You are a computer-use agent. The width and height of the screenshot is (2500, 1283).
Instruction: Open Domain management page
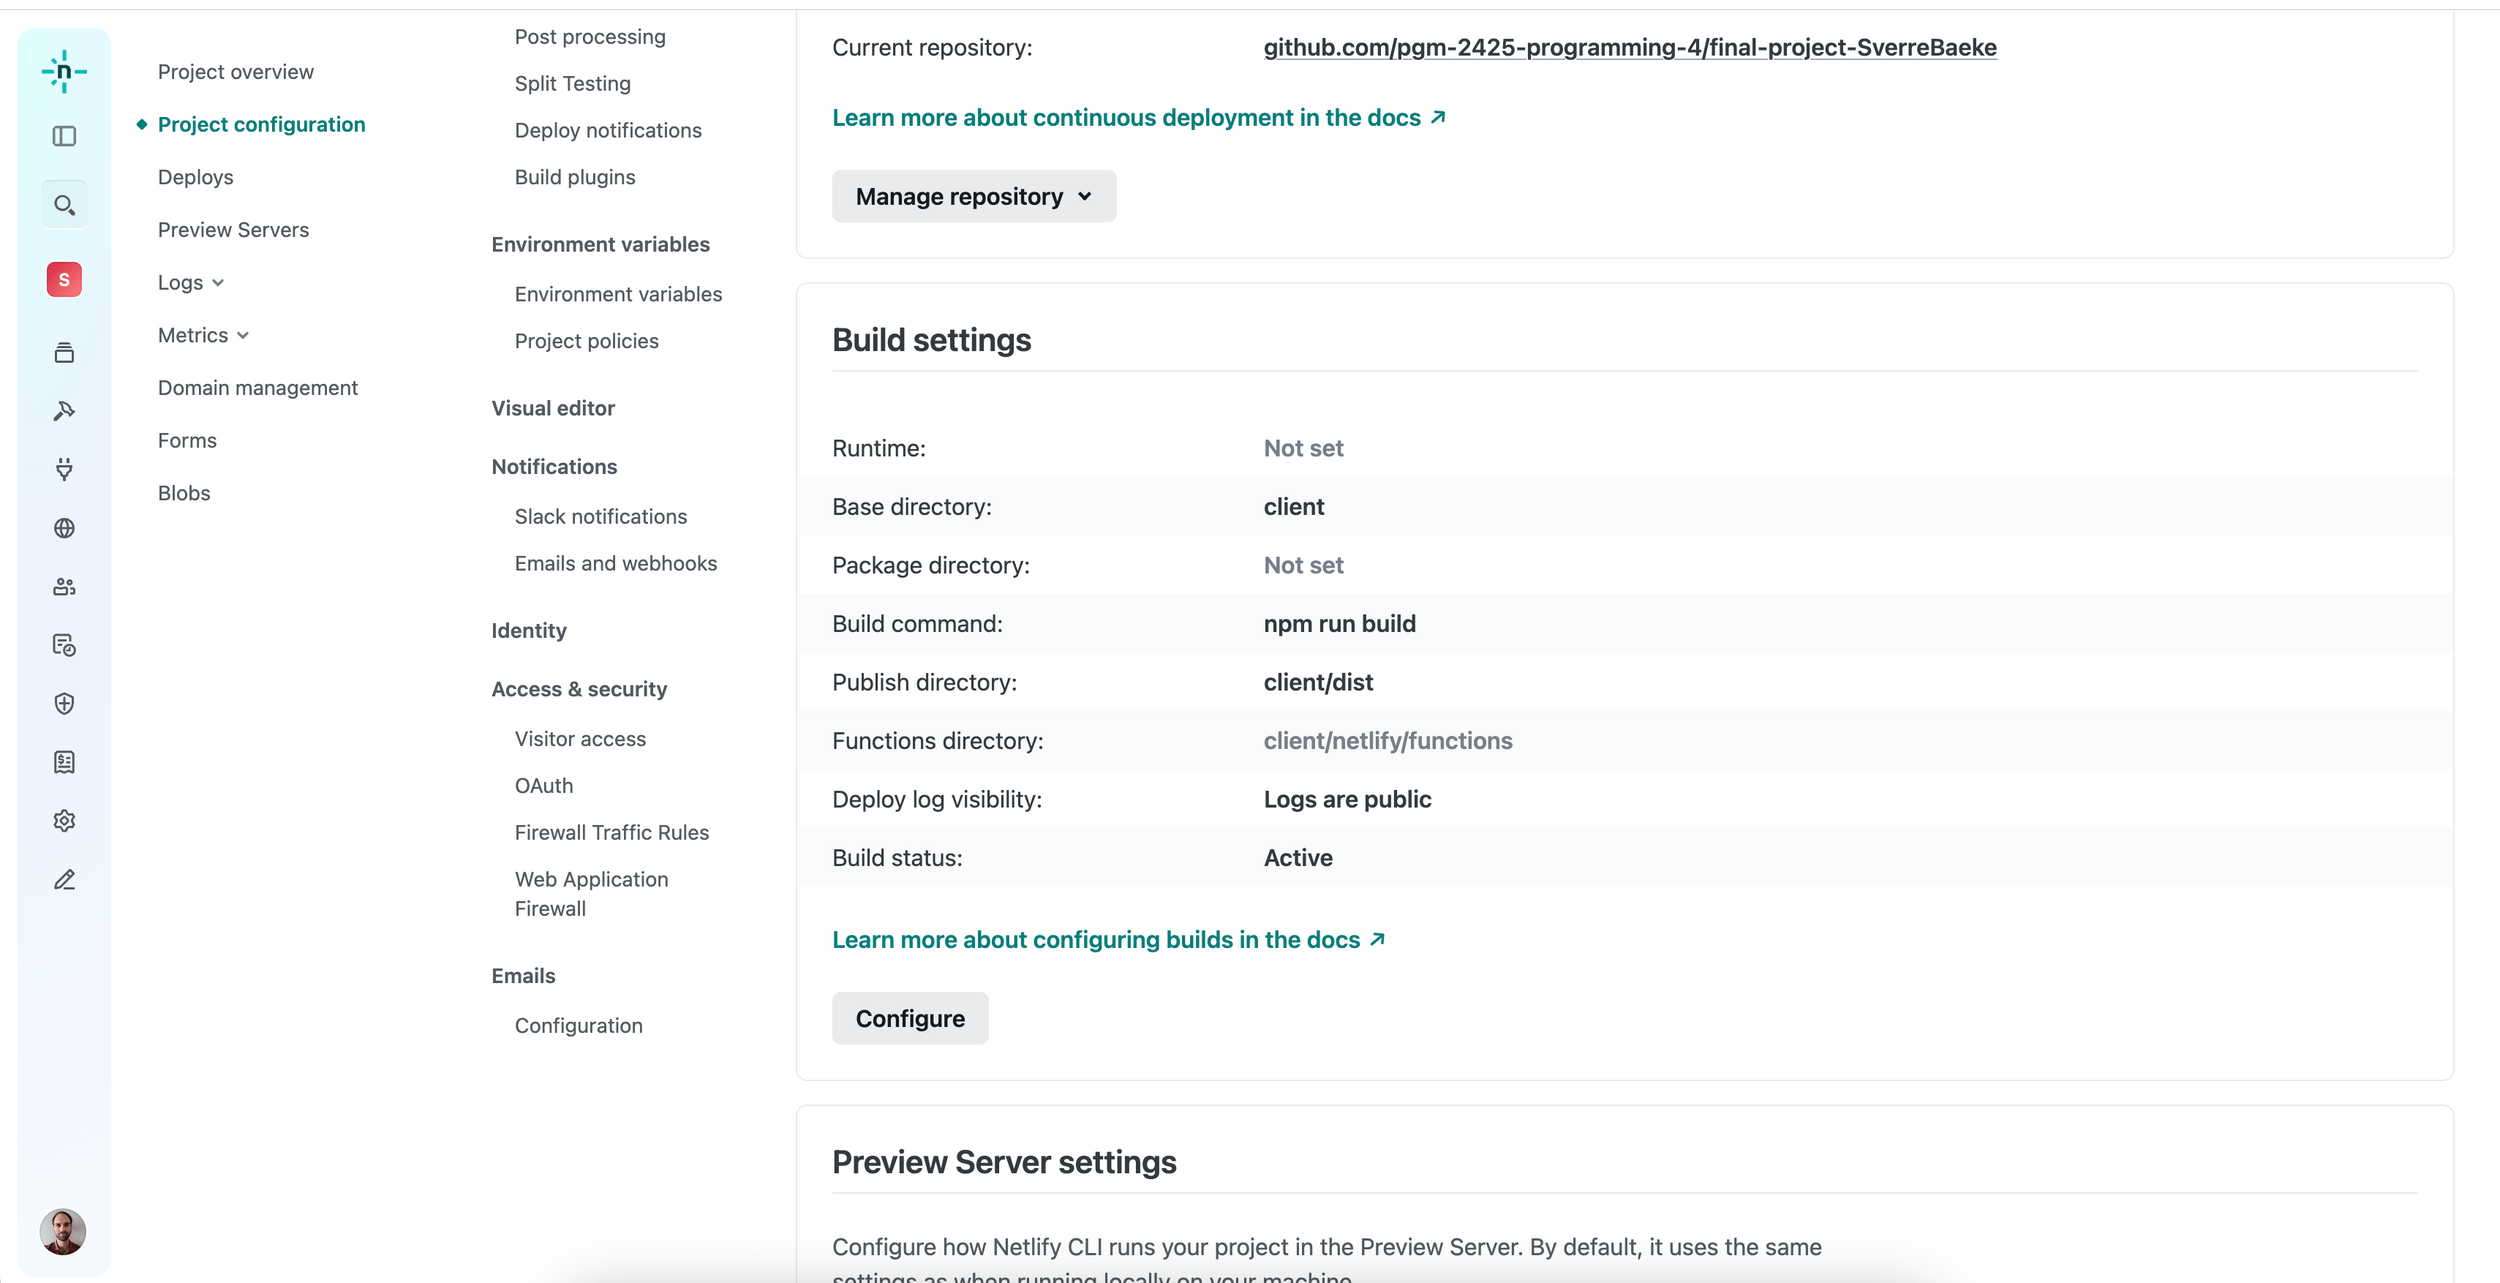[x=257, y=388]
